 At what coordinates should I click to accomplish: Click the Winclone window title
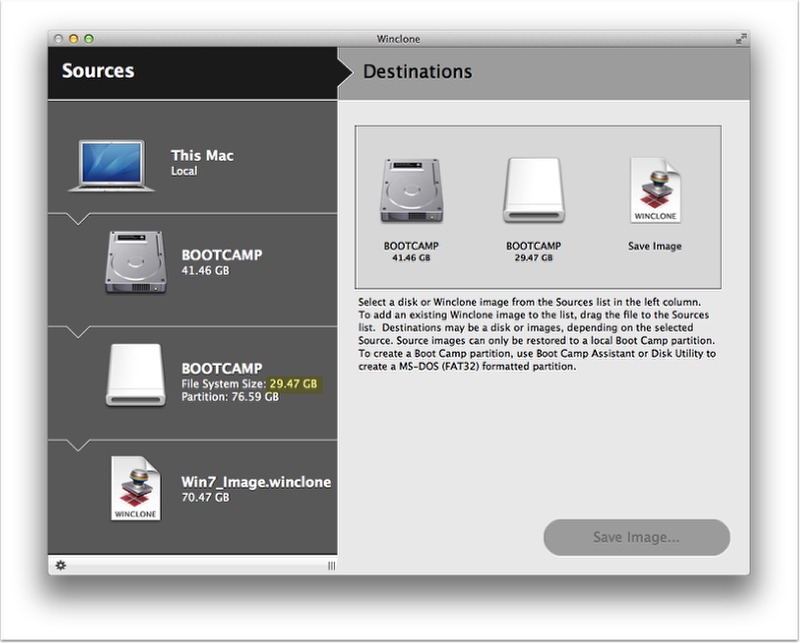coord(398,39)
